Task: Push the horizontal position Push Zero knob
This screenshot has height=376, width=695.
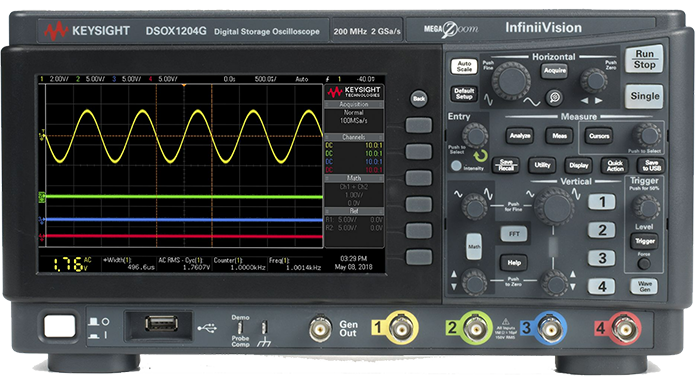Action: pyautogui.click(x=593, y=81)
